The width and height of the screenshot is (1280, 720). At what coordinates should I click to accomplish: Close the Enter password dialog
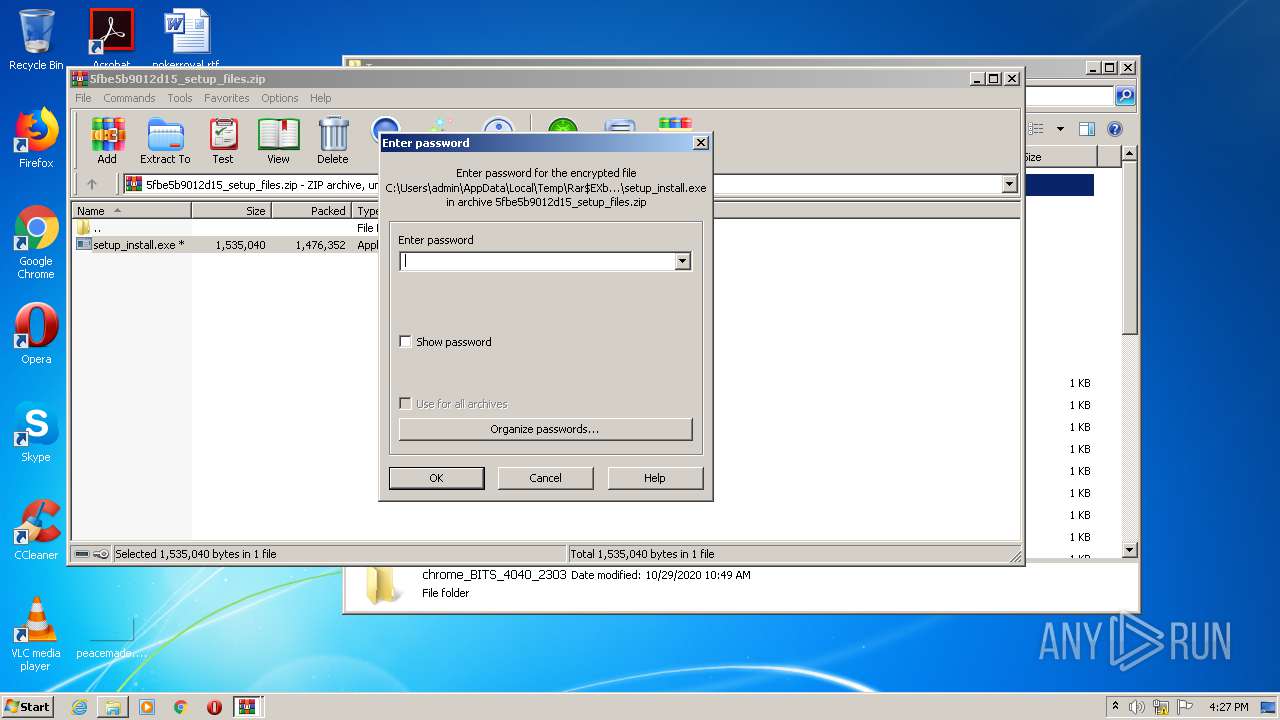point(701,143)
